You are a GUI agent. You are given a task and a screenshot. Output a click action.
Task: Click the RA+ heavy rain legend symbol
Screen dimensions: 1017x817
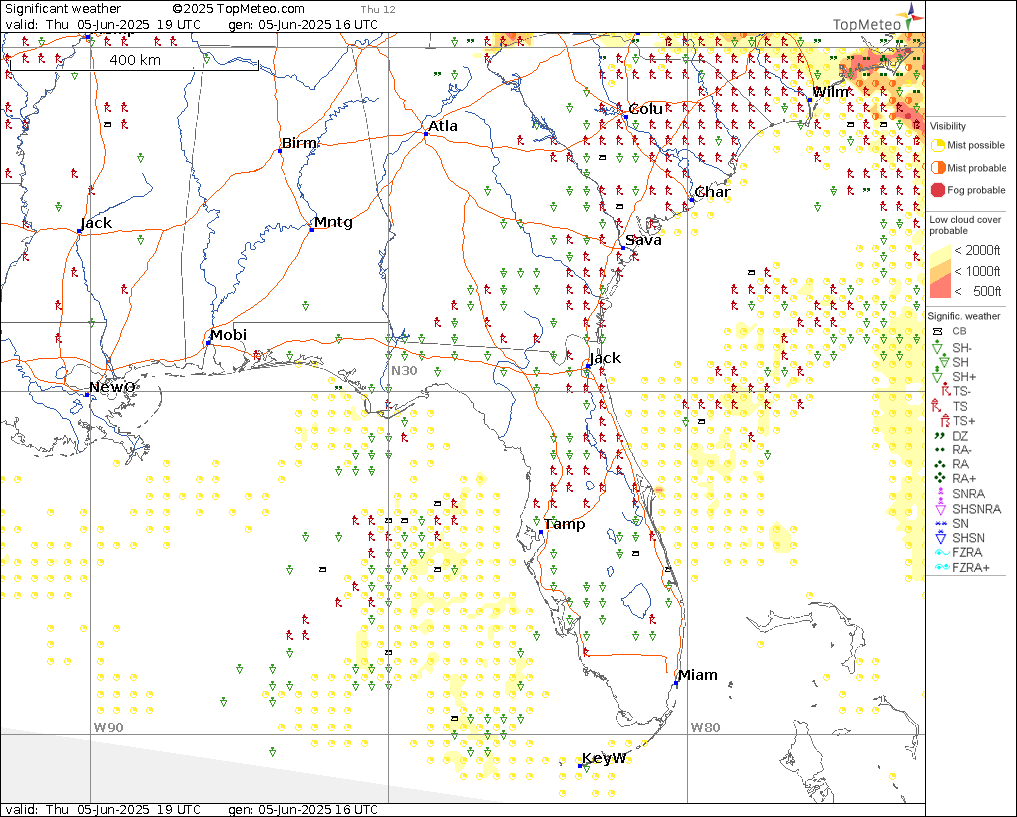coord(939,478)
